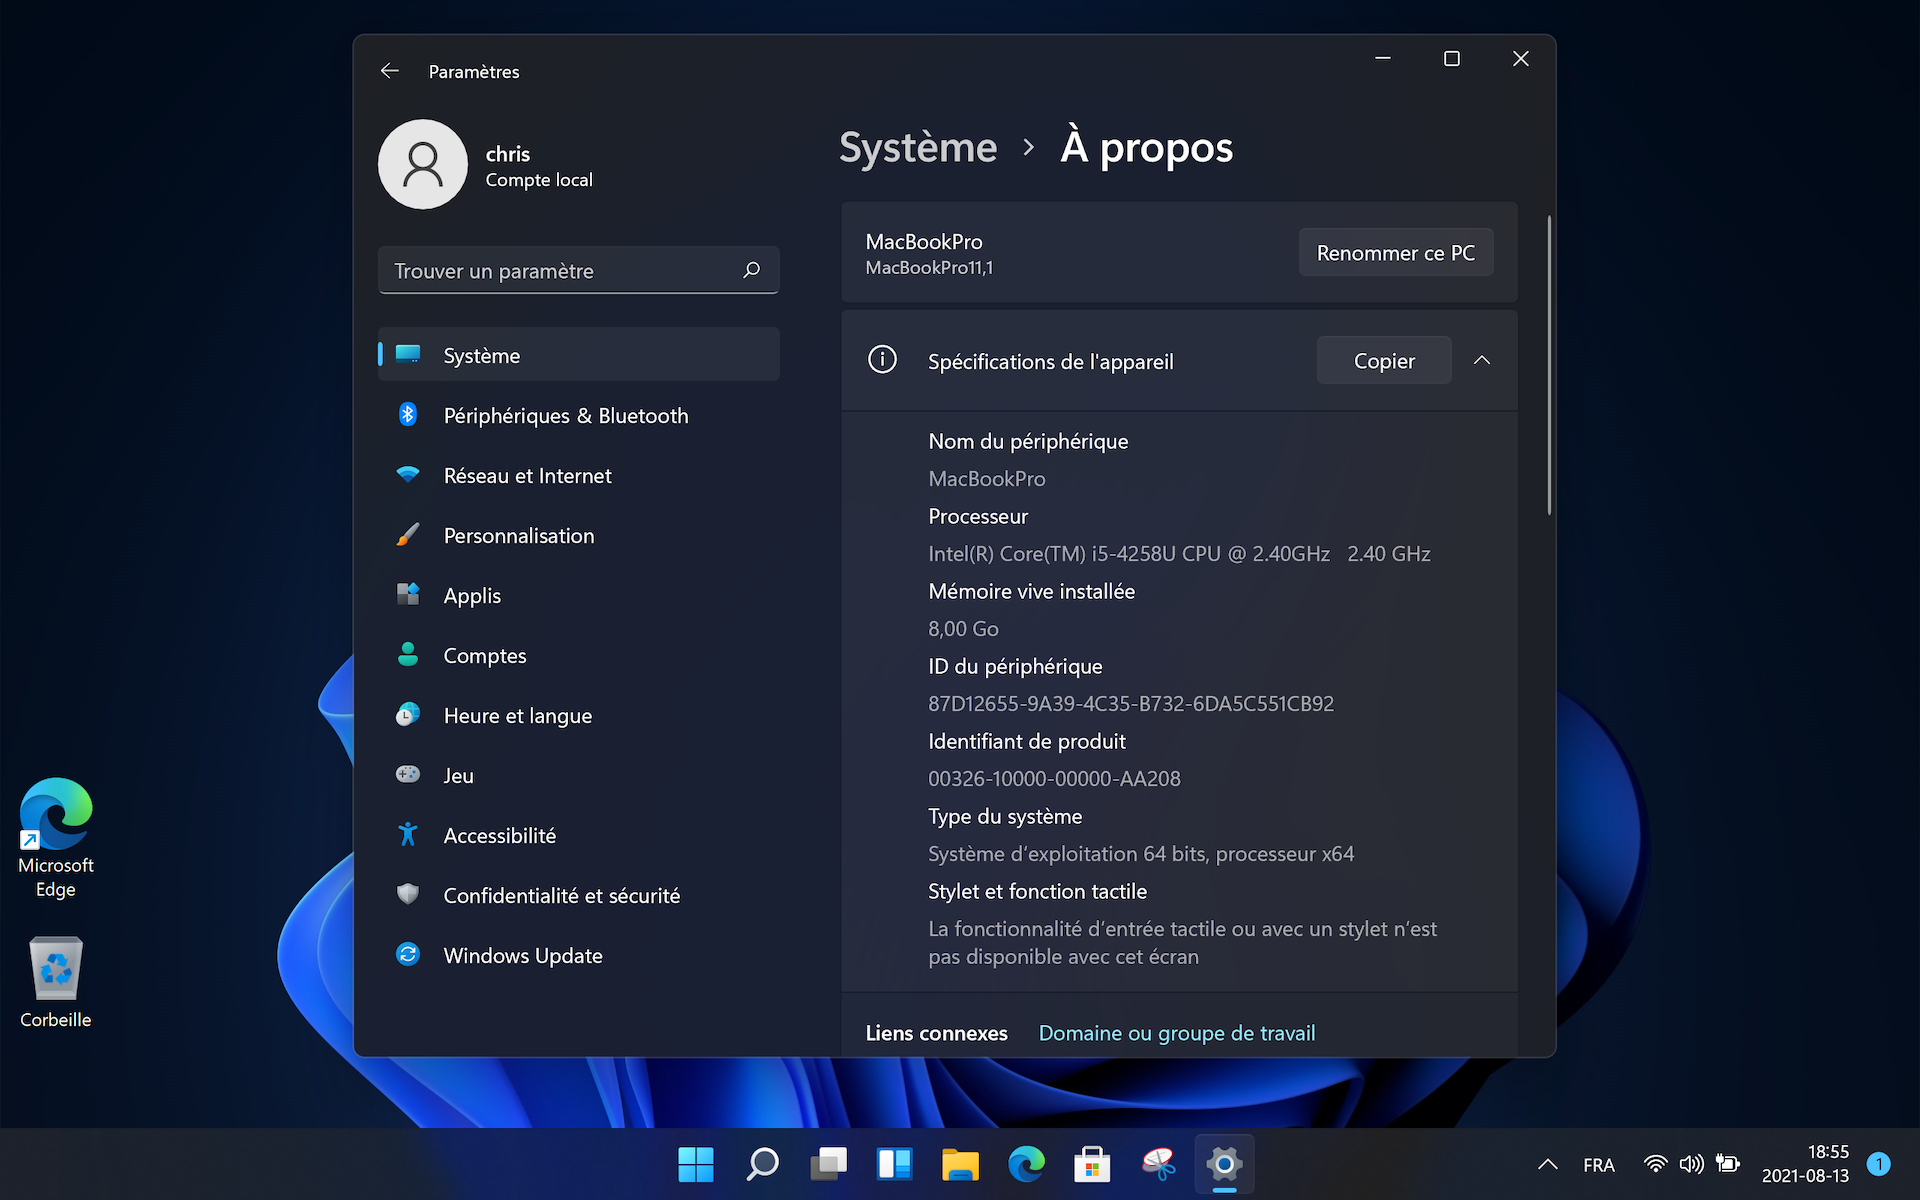Click the Windows Update sync icon
Image resolution: width=1920 pixels, height=1200 pixels.
point(408,955)
